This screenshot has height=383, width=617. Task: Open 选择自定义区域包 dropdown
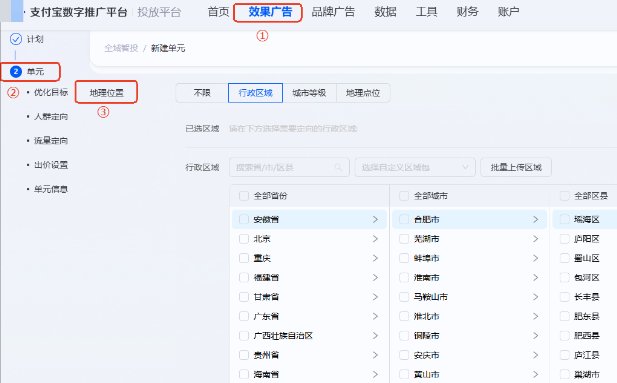[x=415, y=167]
